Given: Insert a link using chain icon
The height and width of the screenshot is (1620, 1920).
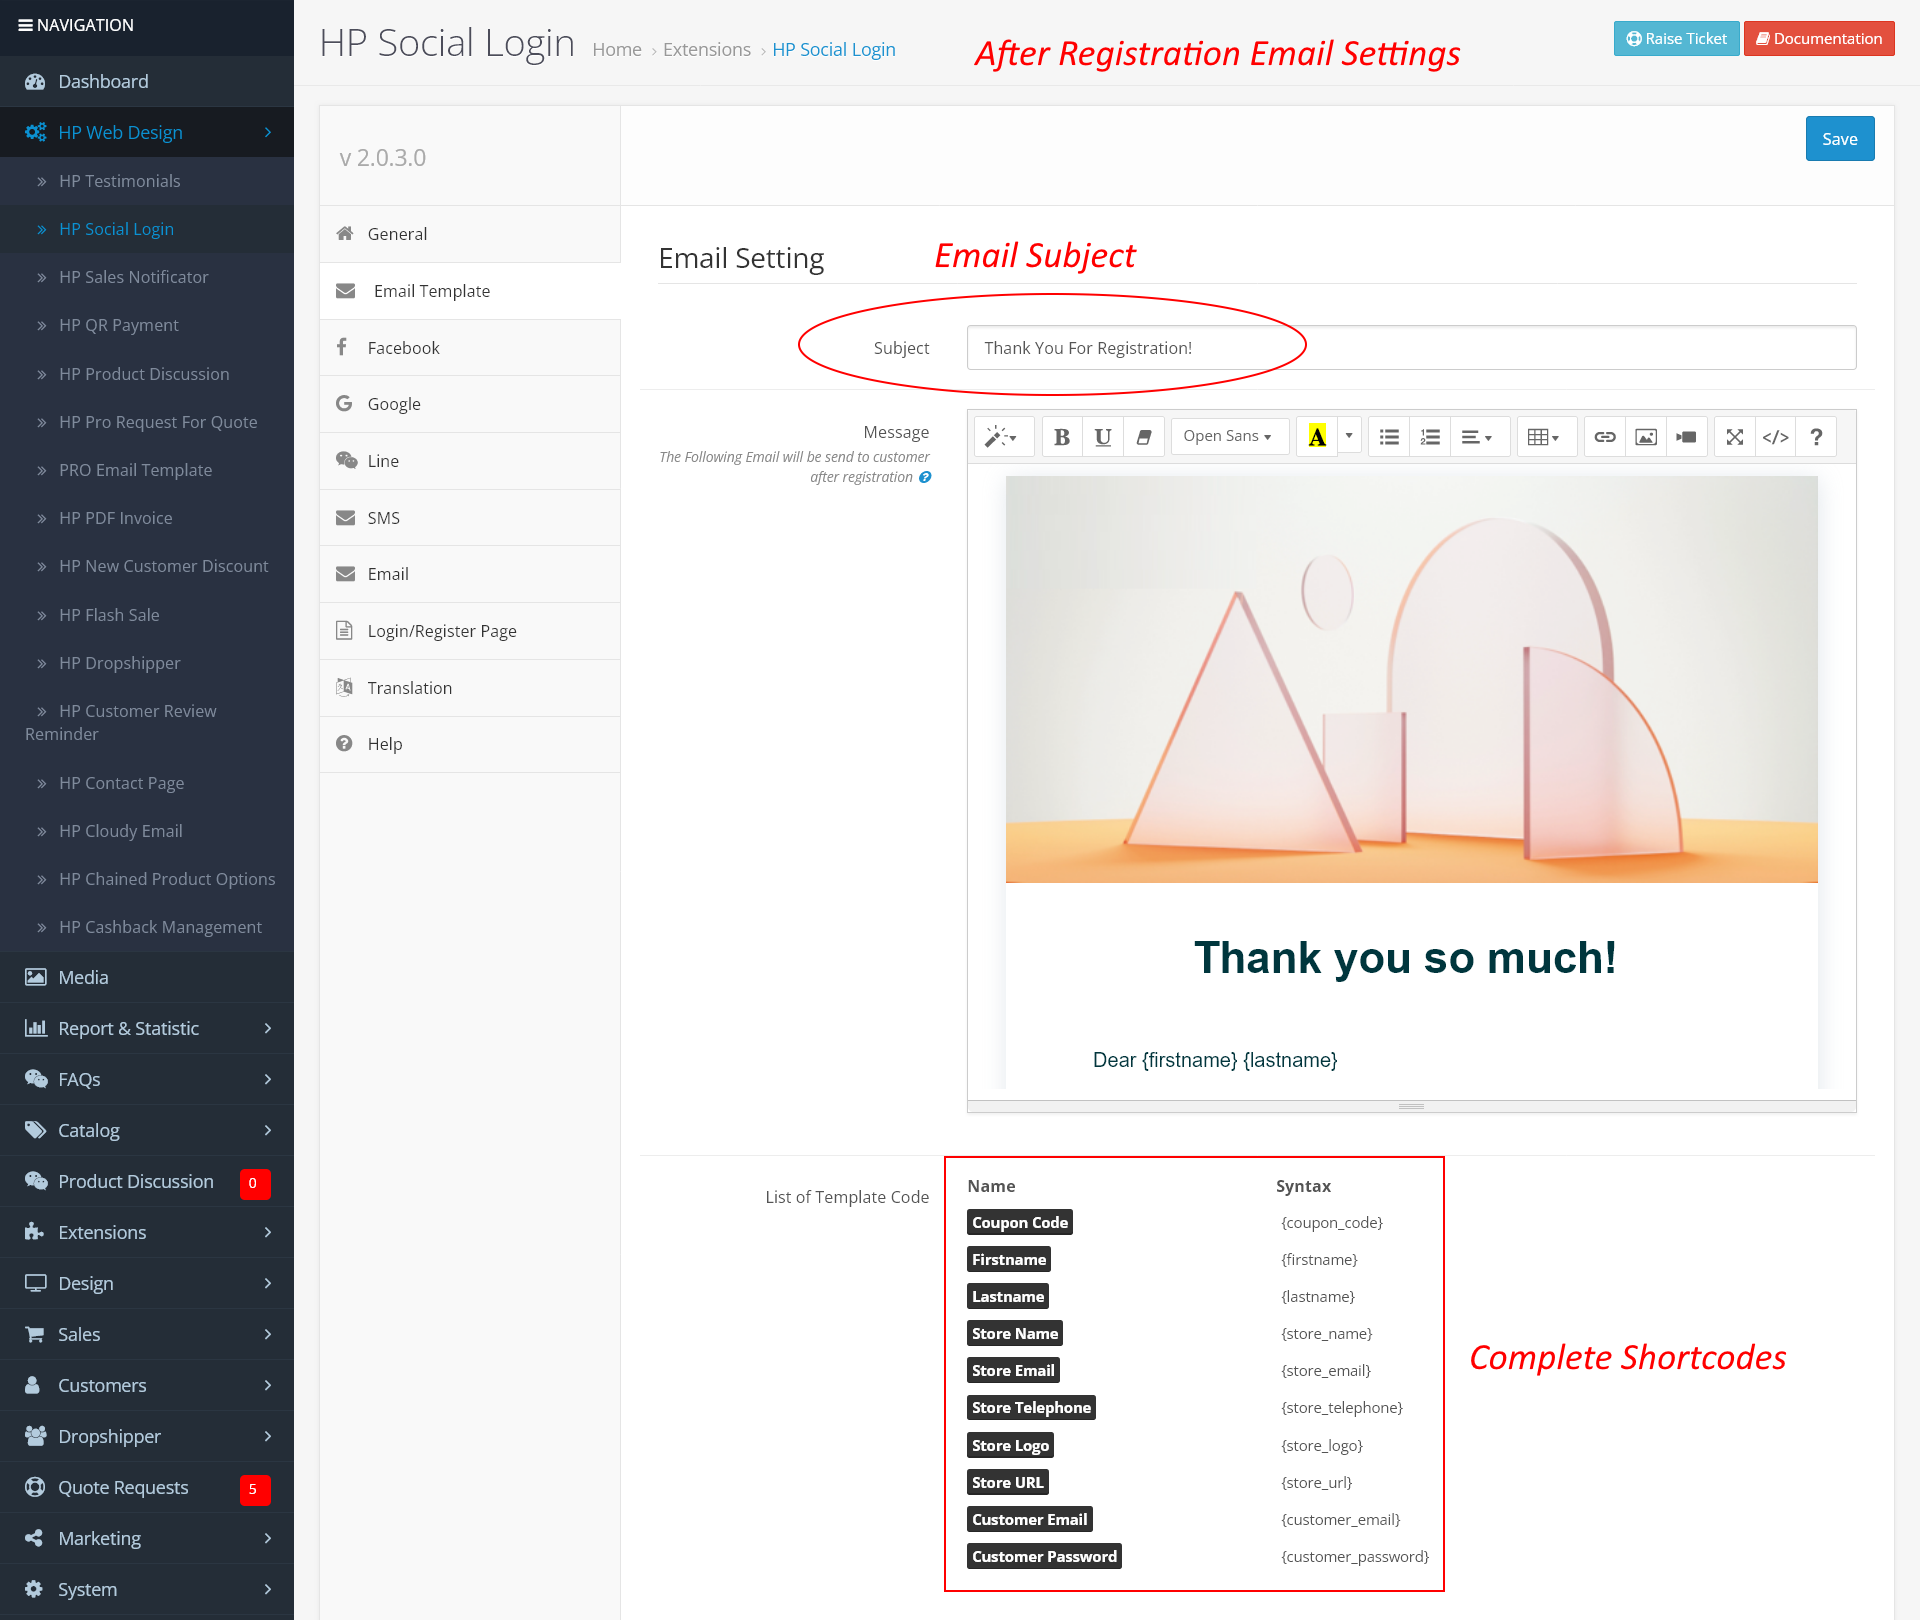Looking at the screenshot, I should point(1604,437).
